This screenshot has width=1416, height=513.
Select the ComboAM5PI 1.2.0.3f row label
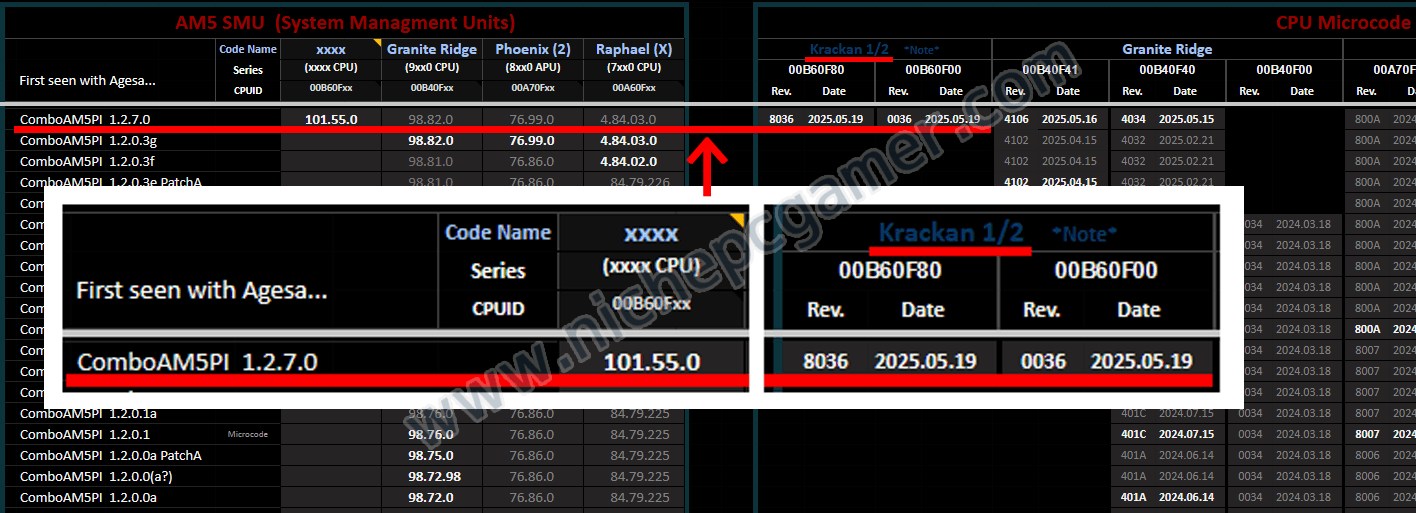(86, 161)
